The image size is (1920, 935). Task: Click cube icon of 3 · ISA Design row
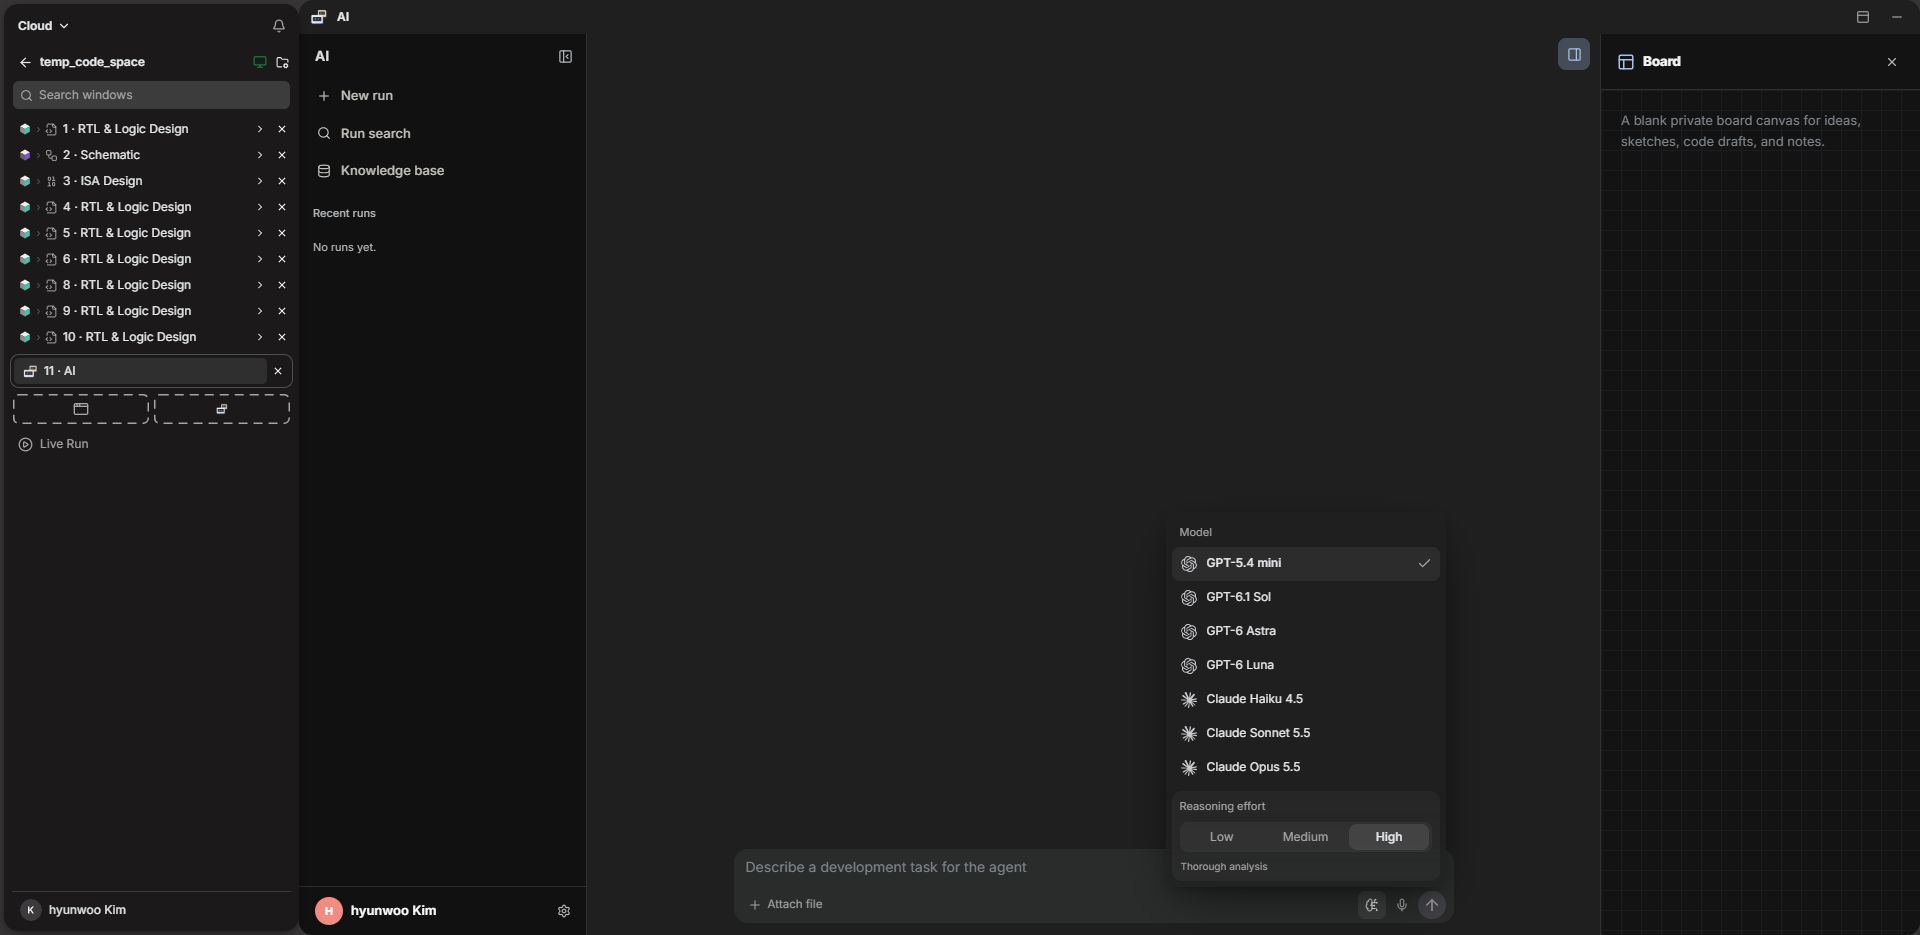[x=24, y=181]
